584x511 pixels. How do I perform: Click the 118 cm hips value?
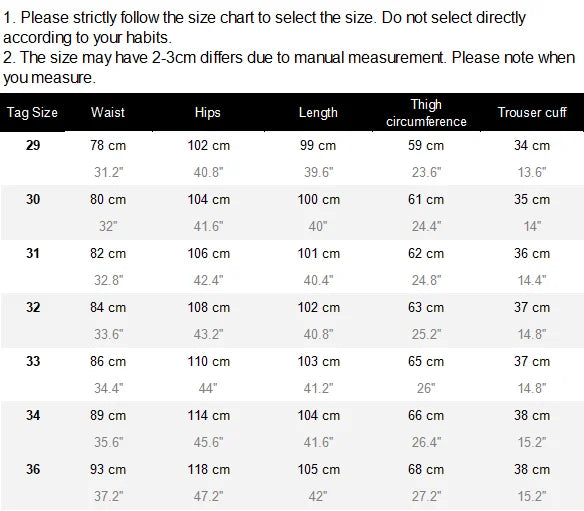tap(209, 469)
